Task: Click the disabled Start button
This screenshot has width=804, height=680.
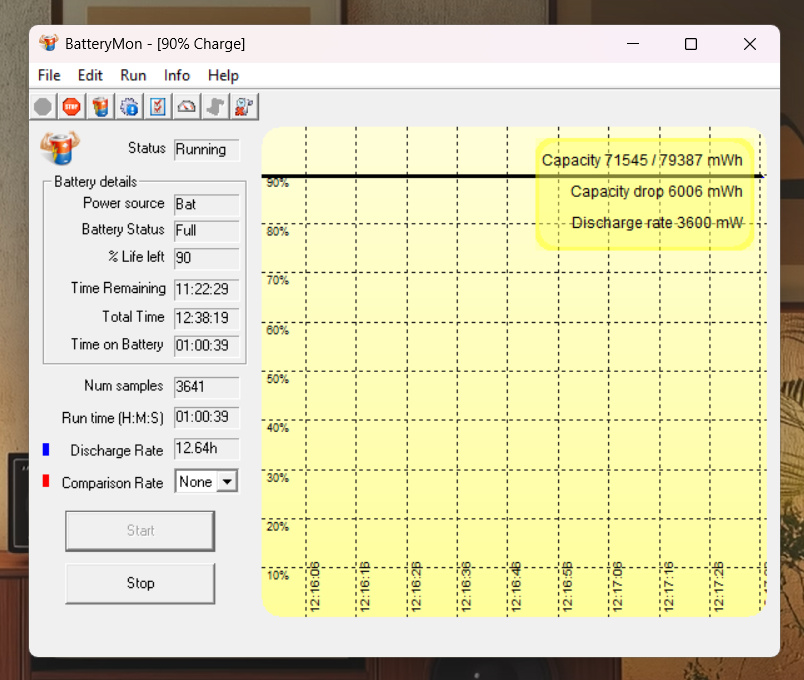Action: [140, 531]
